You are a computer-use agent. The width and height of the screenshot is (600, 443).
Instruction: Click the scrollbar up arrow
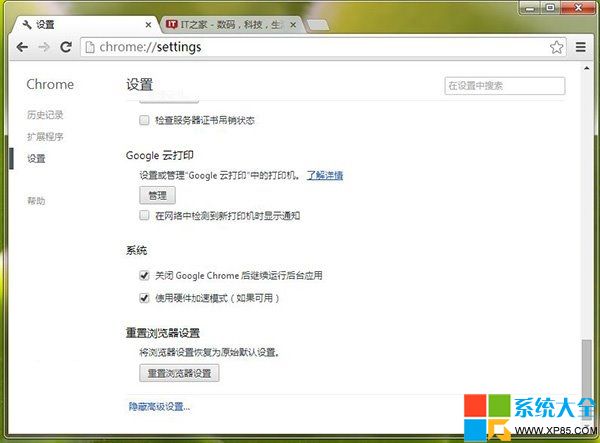tap(587, 68)
